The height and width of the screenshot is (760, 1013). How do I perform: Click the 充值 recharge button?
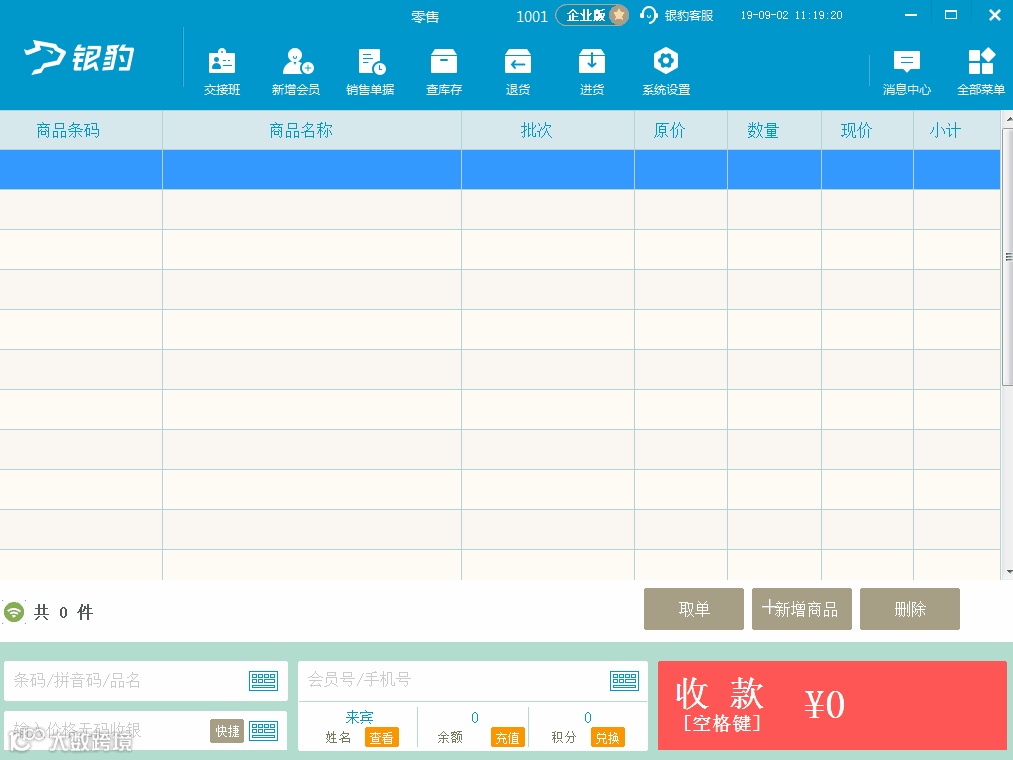[x=508, y=737]
